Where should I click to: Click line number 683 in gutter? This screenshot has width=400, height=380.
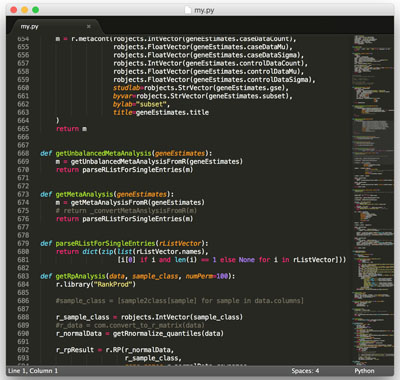click(x=23, y=276)
